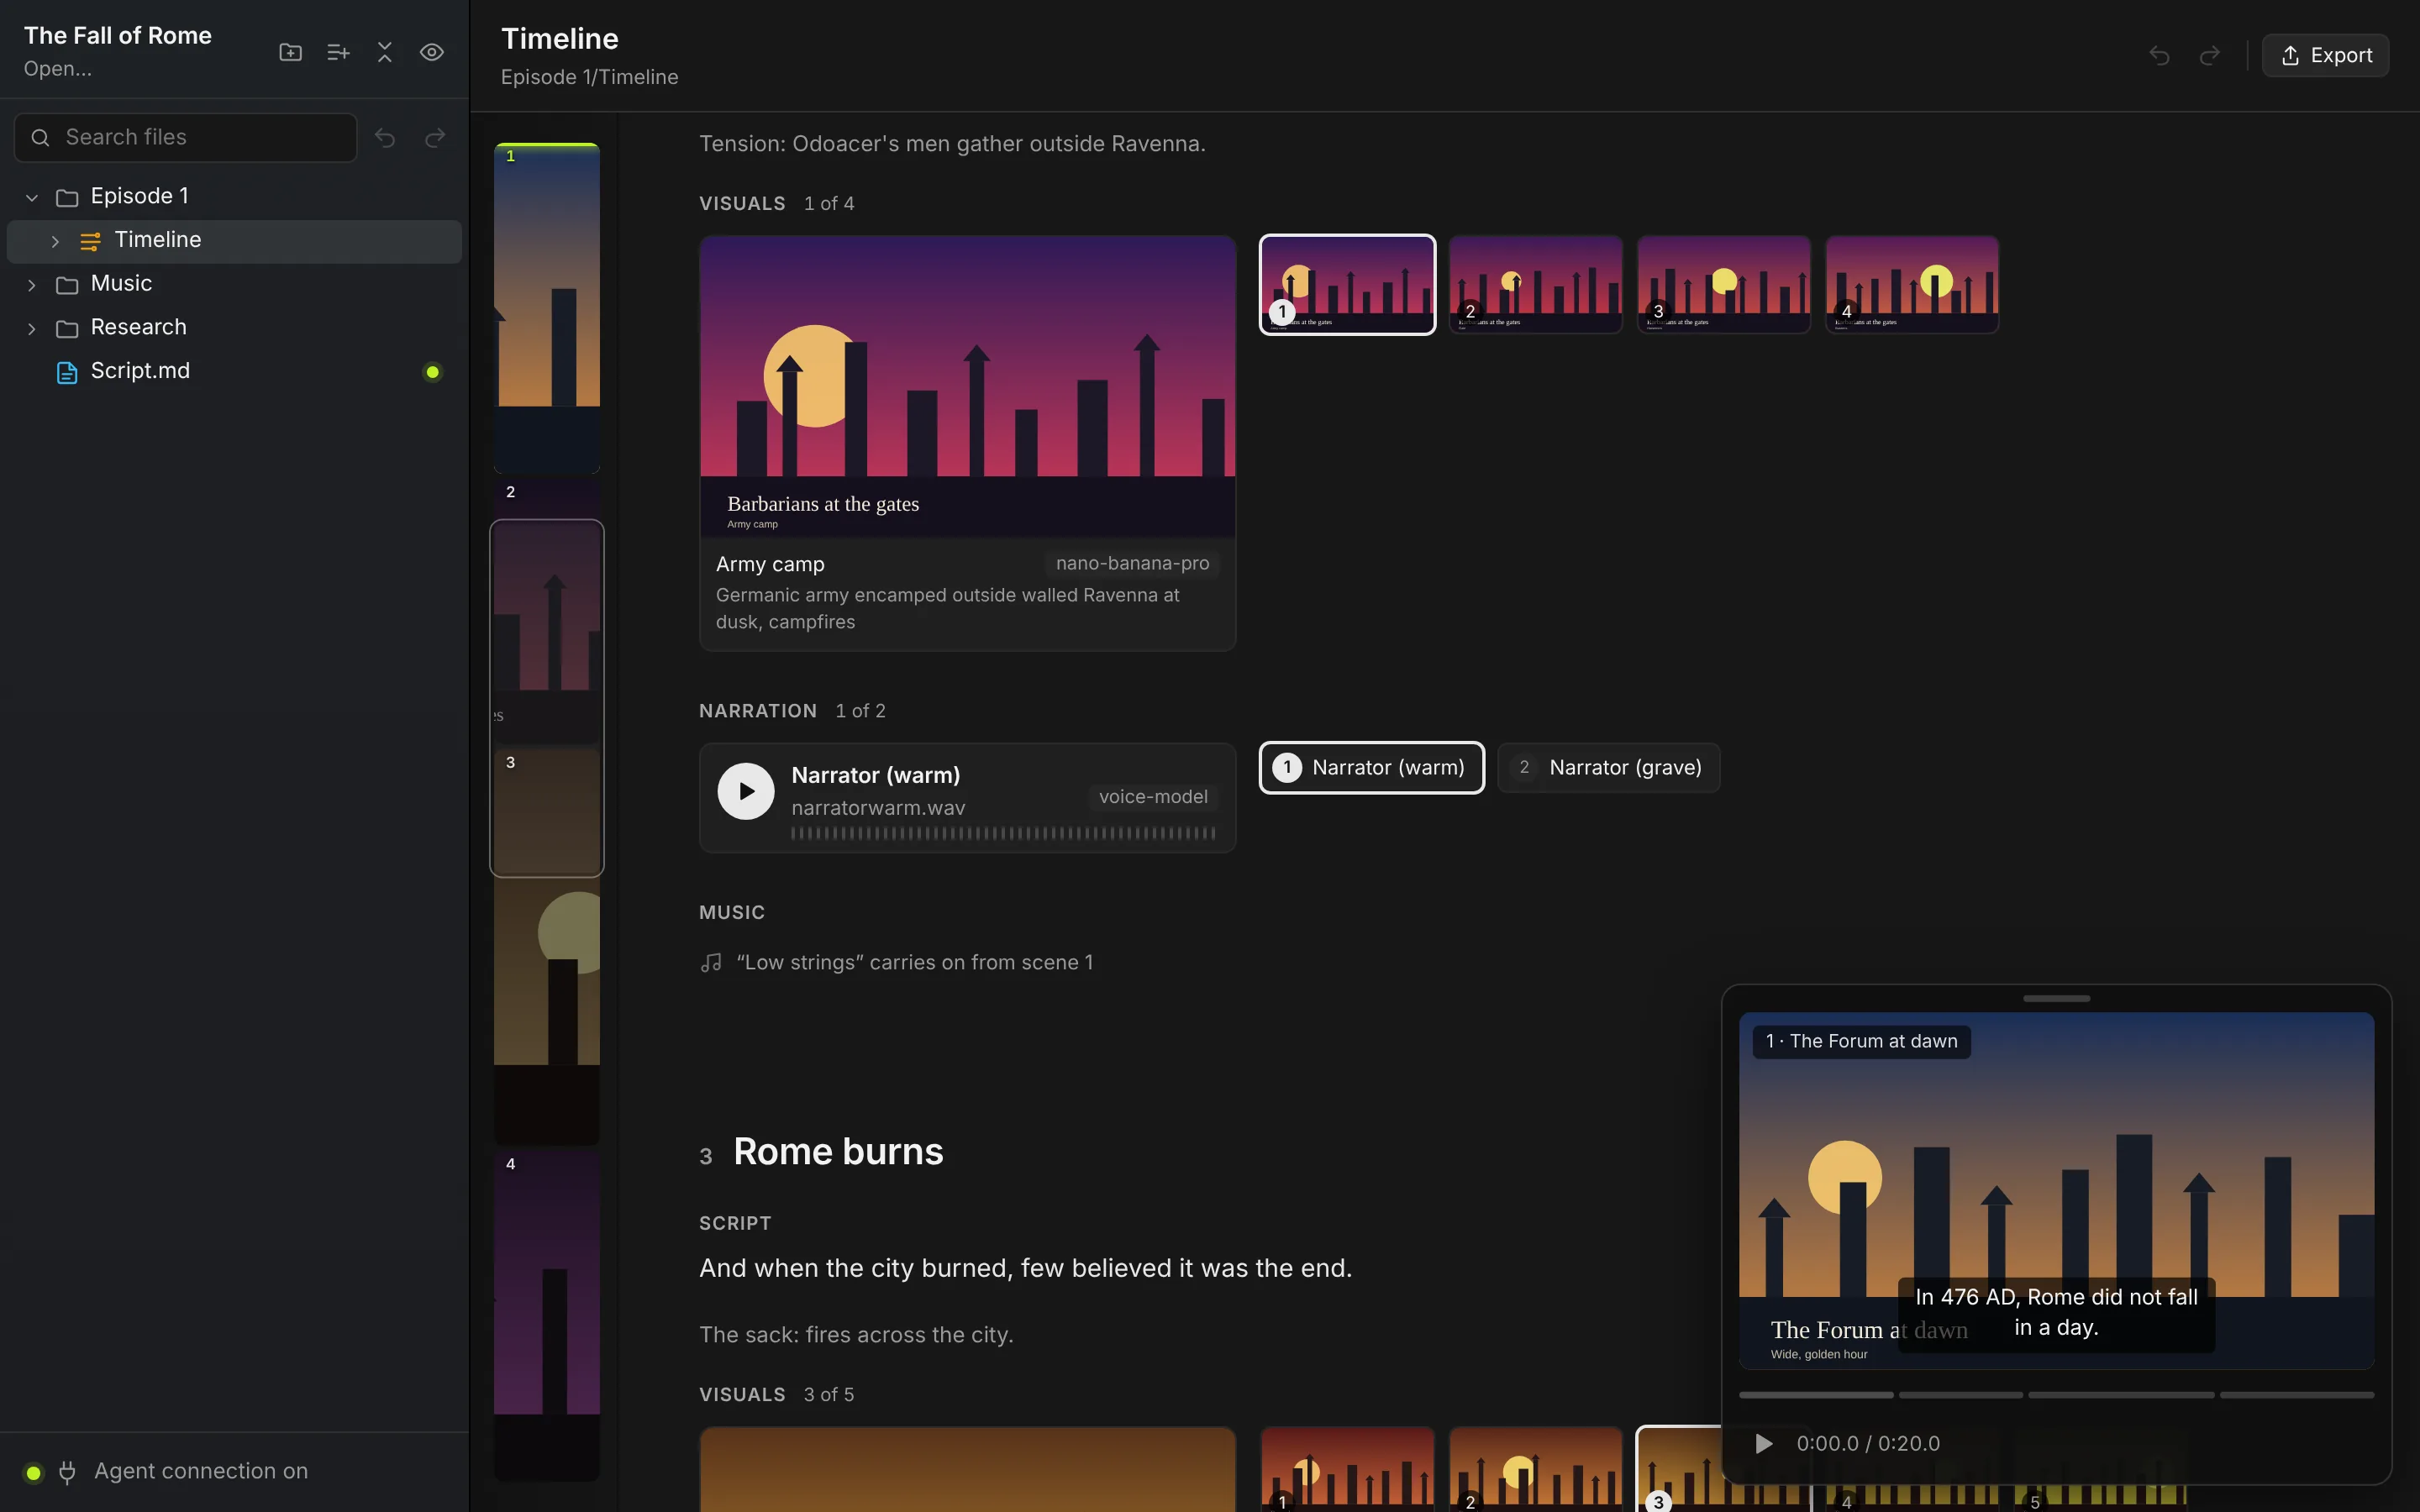Viewport: 2420px width, 1512px height.
Task: Collapse the Episode 1 folder
Action: click(x=32, y=197)
